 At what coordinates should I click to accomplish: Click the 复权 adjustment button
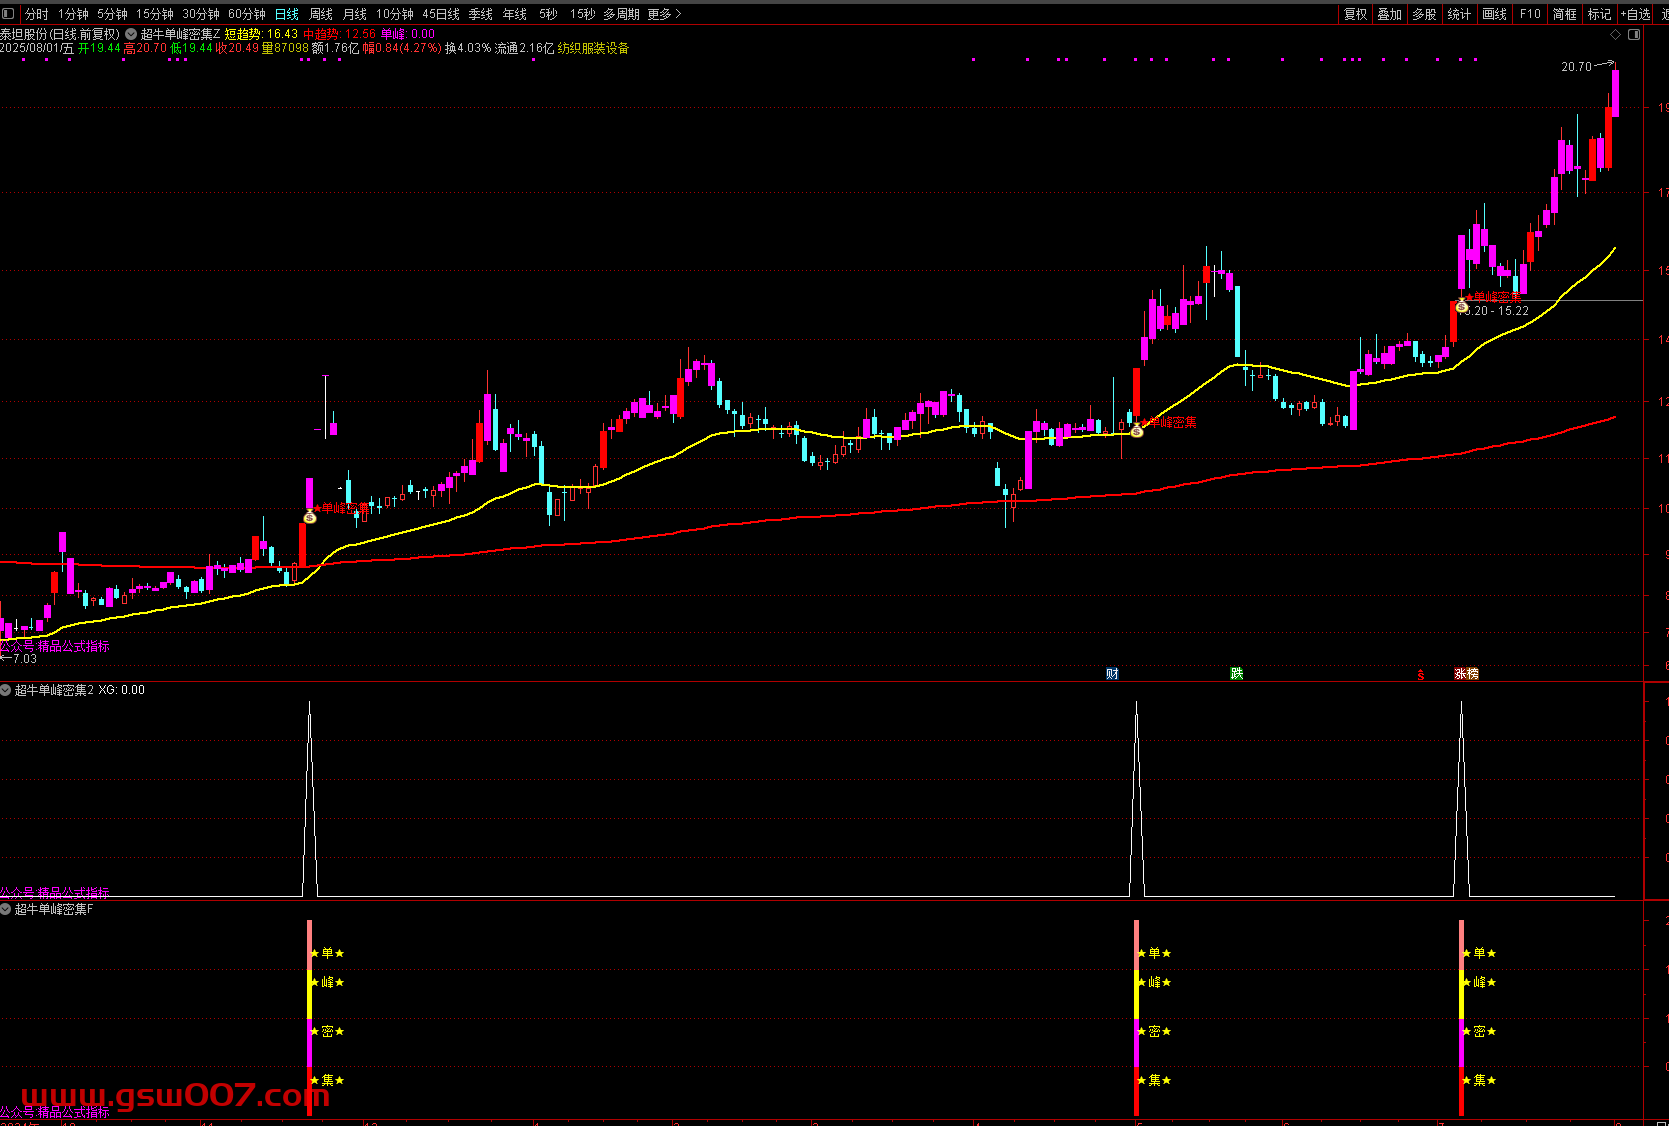(1355, 14)
